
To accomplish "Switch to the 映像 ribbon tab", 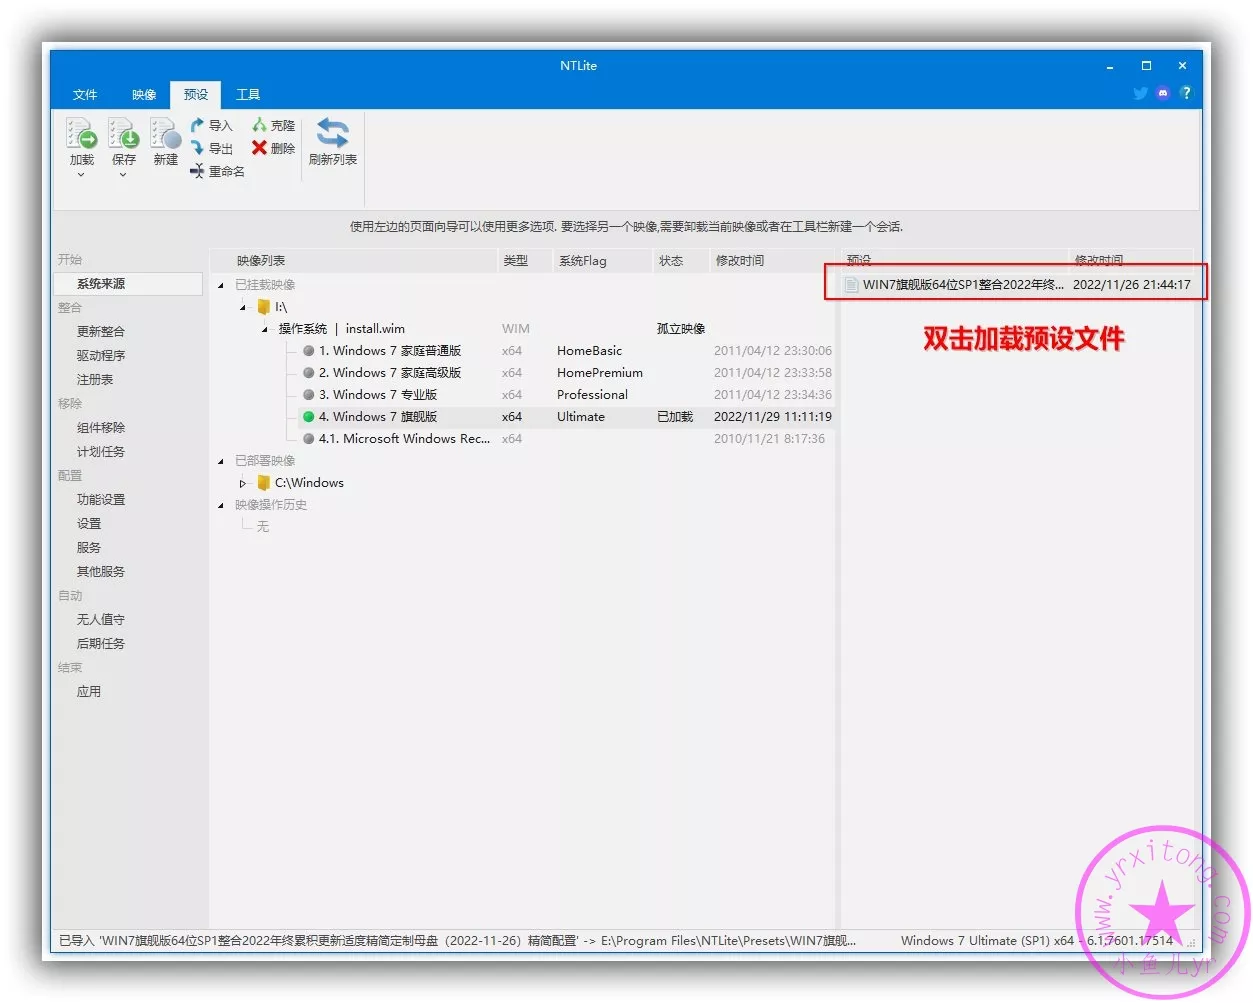I will pos(144,94).
